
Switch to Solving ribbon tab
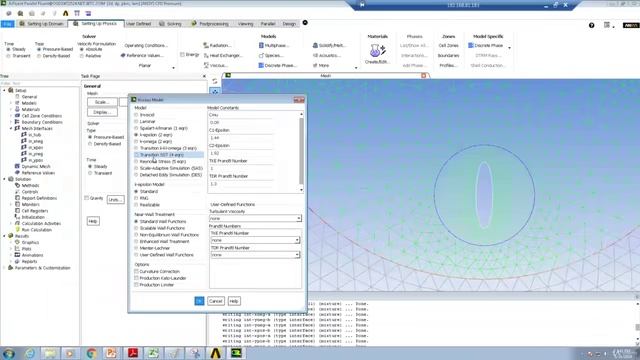[170, 24]
